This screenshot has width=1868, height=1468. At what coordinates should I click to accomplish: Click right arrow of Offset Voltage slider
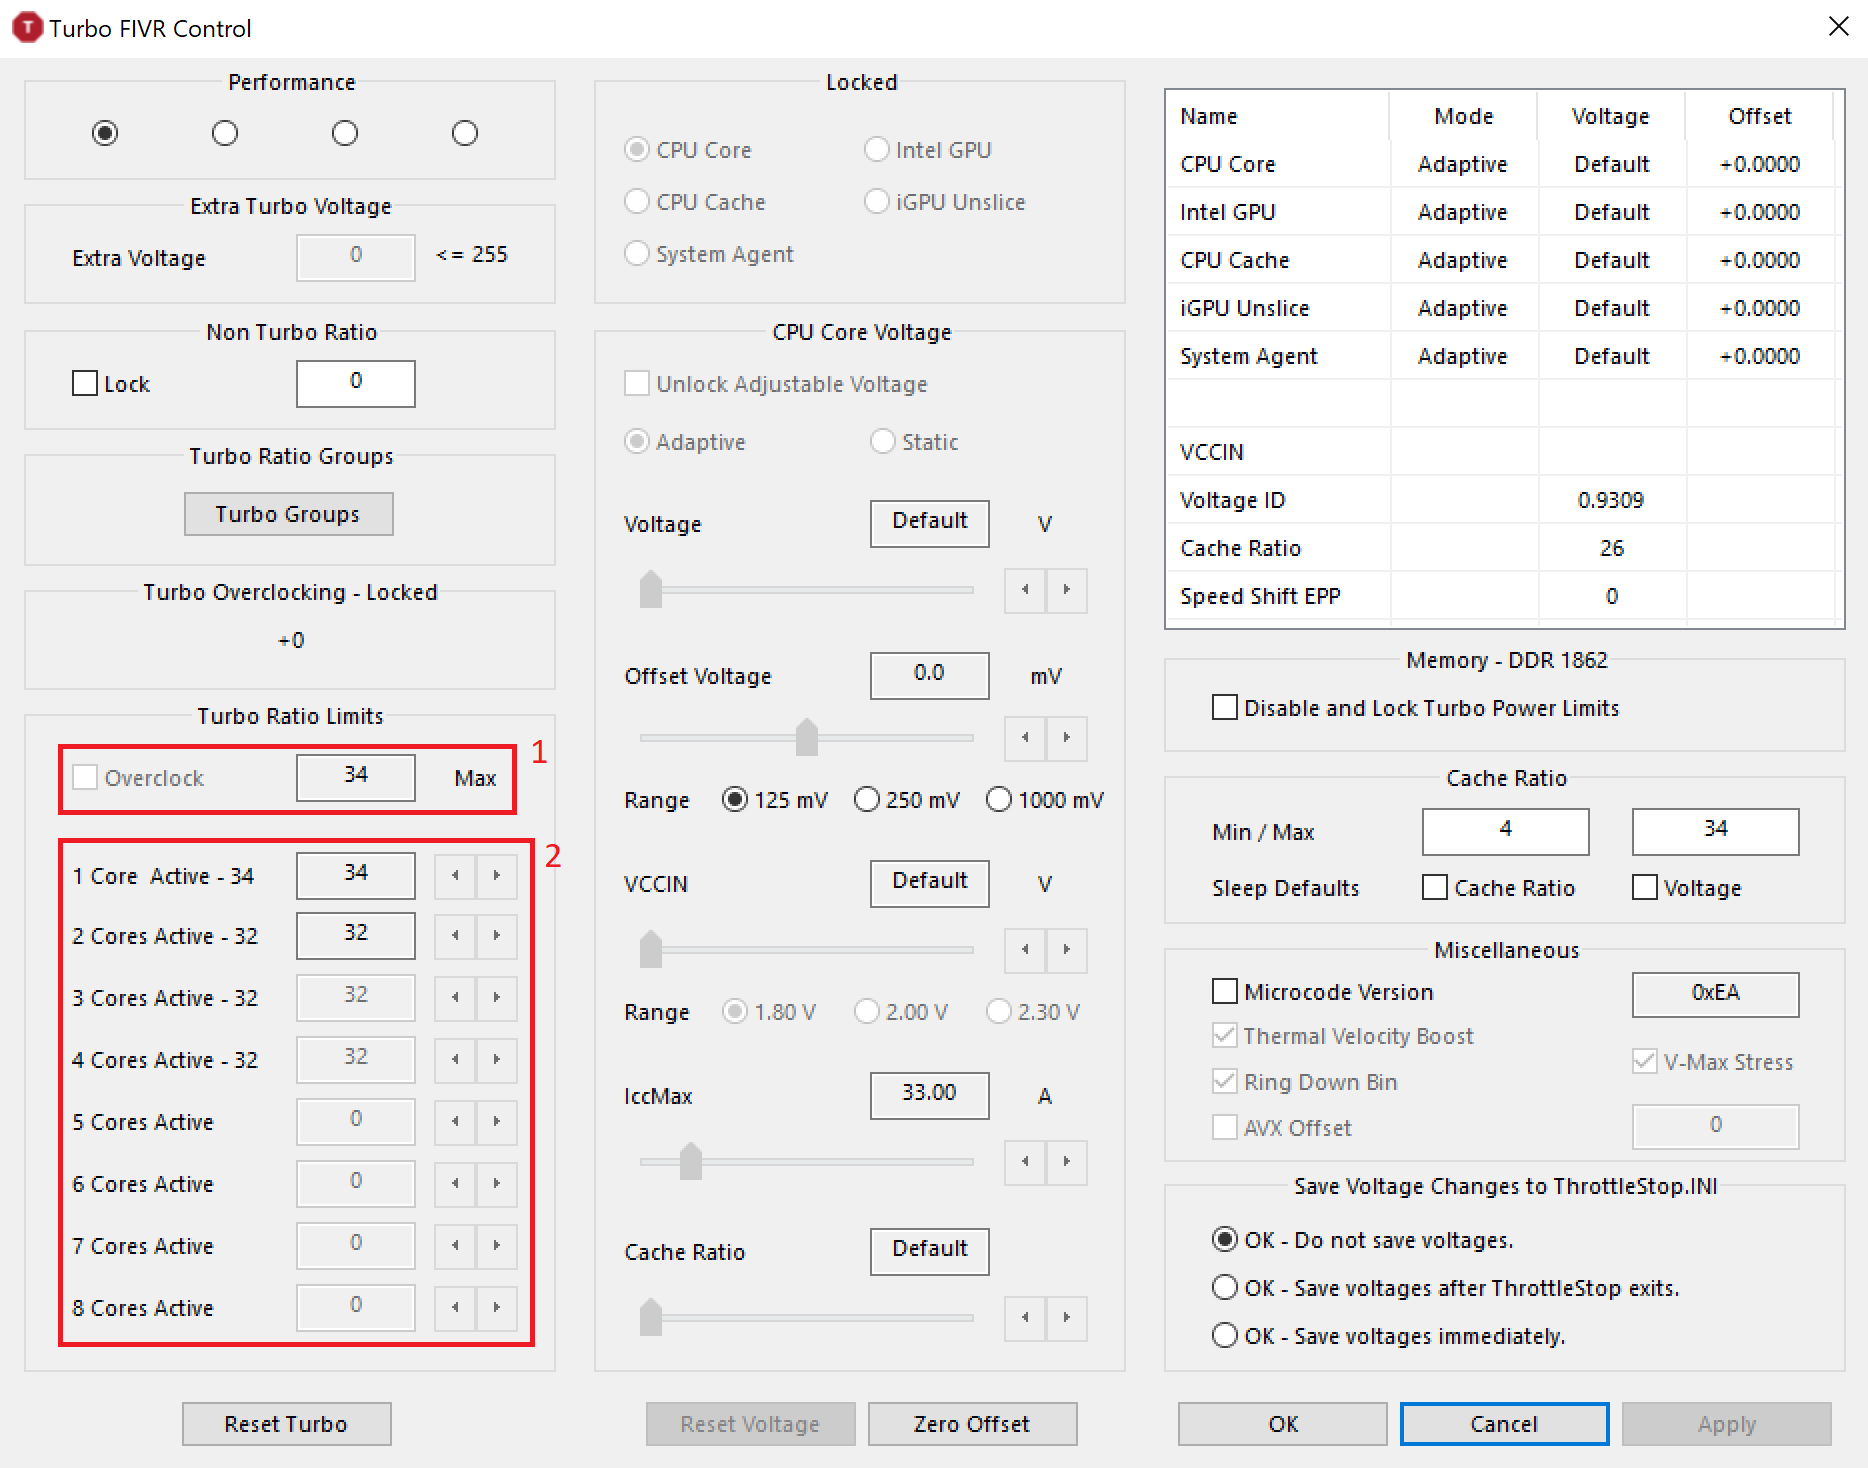coord(1067,738)
